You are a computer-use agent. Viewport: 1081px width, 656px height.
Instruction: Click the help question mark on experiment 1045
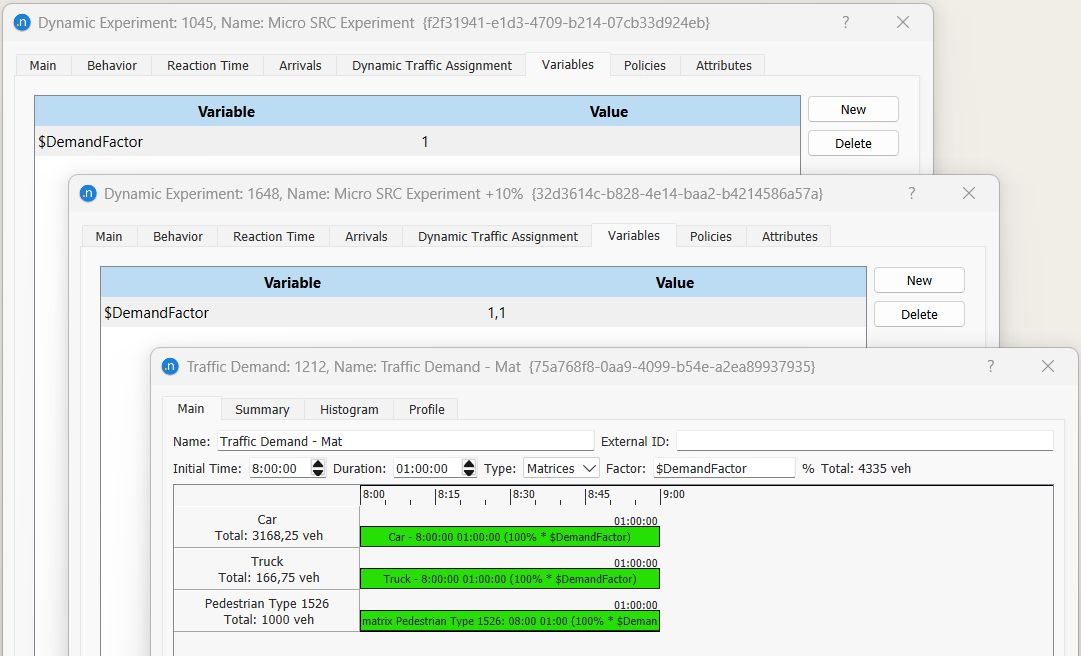[845, 22]
